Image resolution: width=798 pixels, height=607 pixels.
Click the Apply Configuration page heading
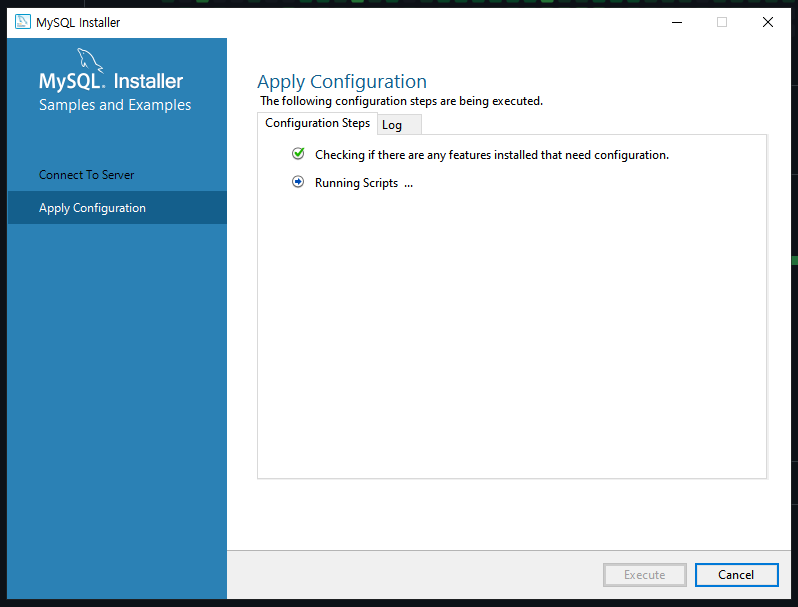pyautogui.click(x=342, y=81)
